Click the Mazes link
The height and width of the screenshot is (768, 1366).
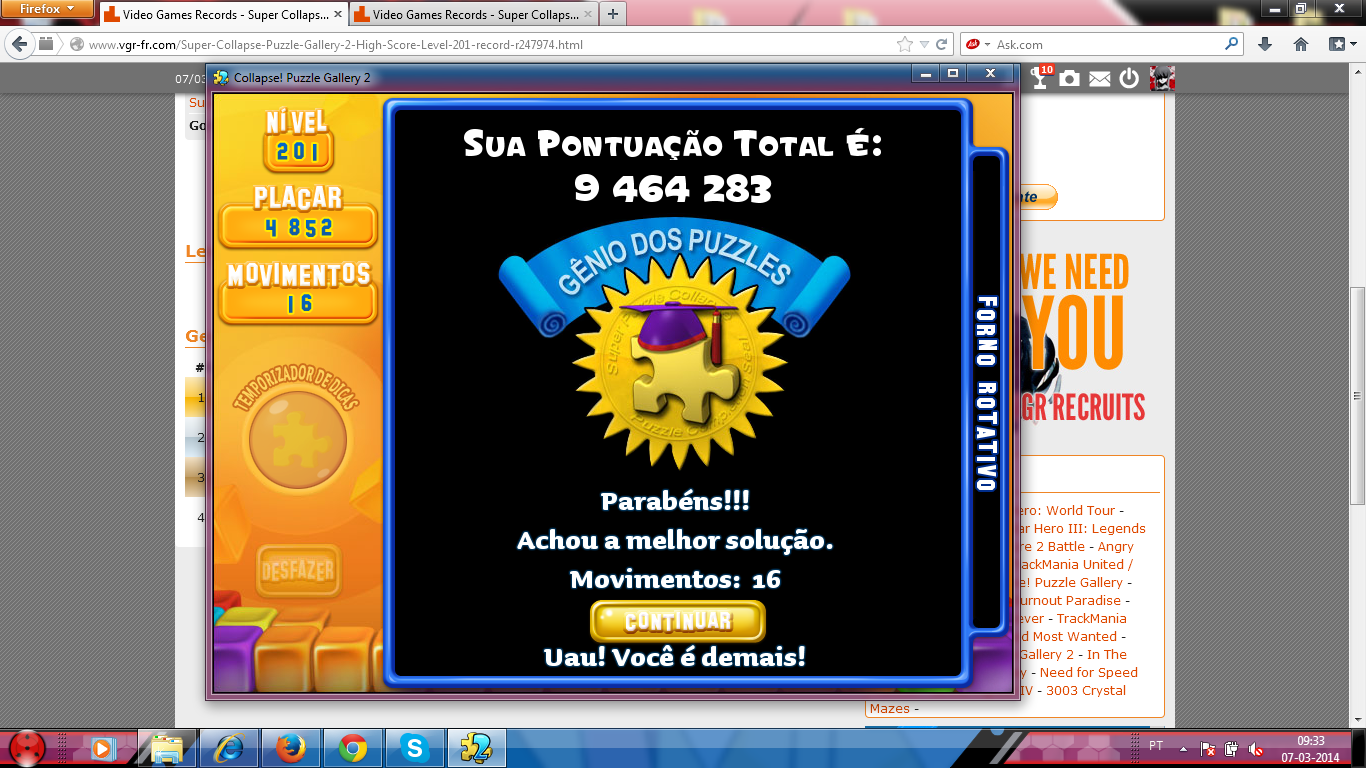(x=889, y=708)
